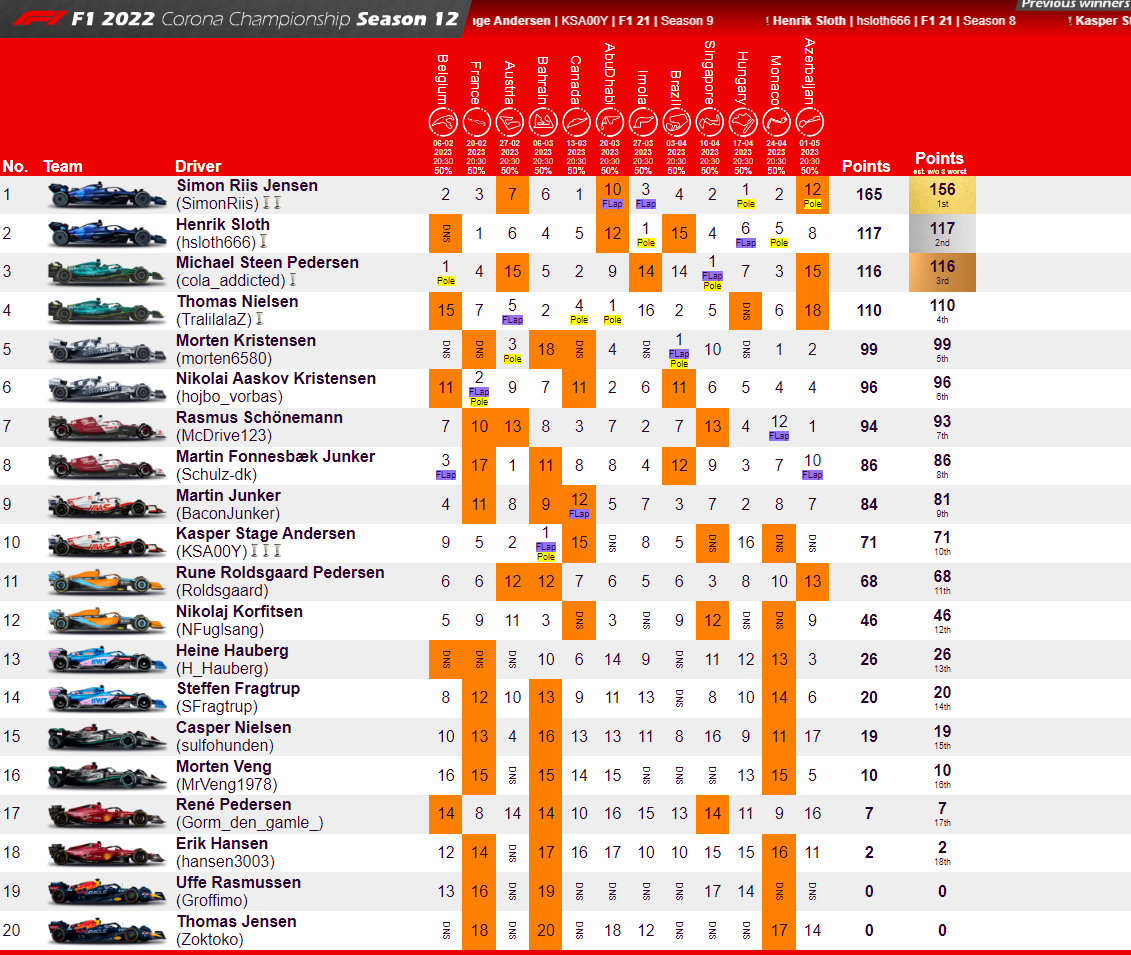Click the Imola circuit icon
Image resolution: width=1131 pixels, height=955 pixels.
point(643,123)
